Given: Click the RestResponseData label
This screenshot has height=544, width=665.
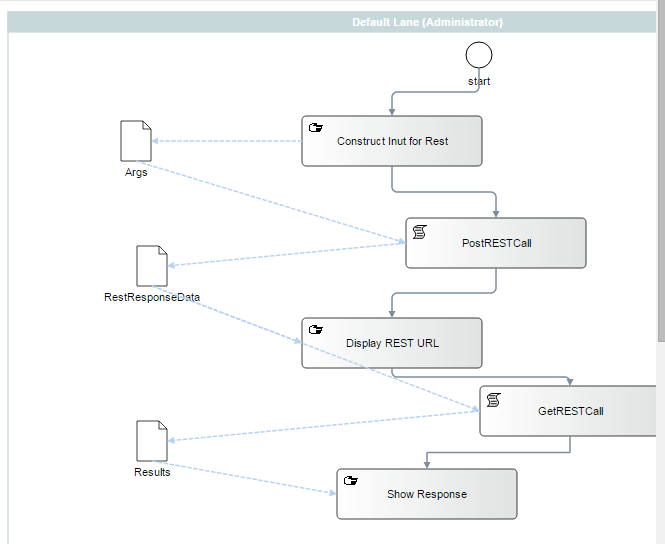Looking at the screenshot, I should pyautogui.click(x=152, y=297).
